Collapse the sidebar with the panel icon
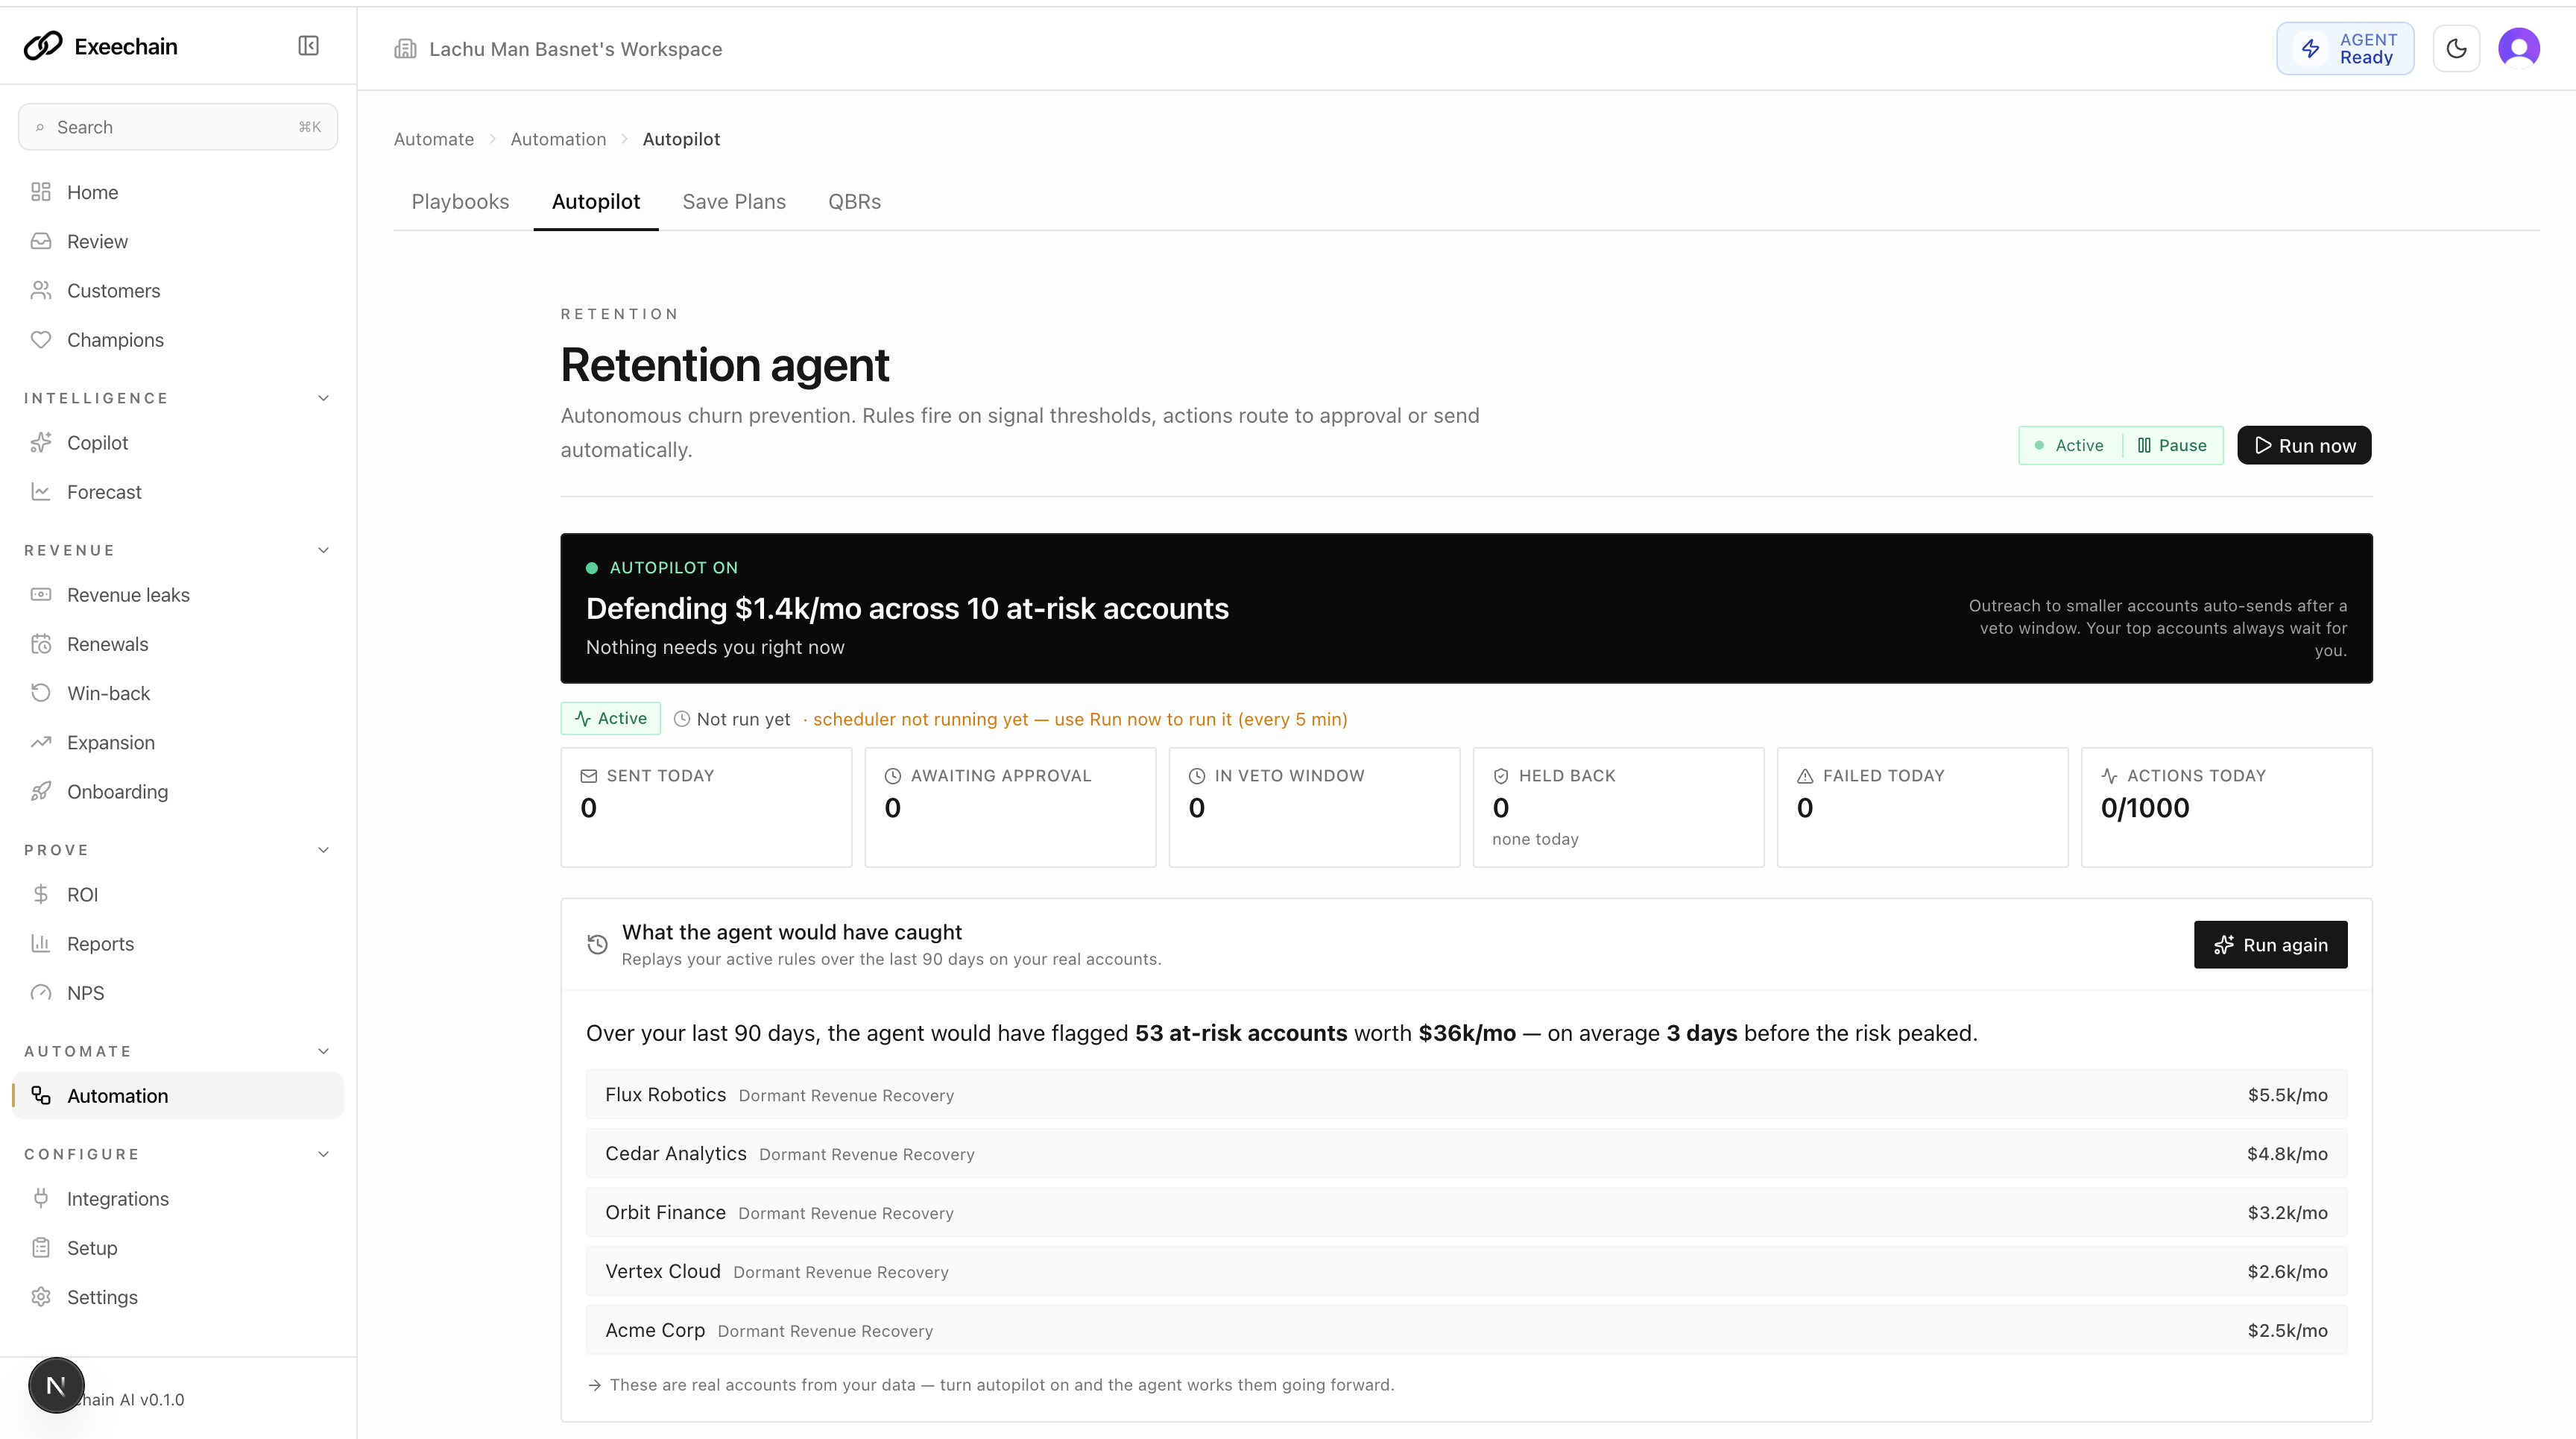Image resolution: width=2576 pixels, height=1439 pixels. [x=308, y=46]
